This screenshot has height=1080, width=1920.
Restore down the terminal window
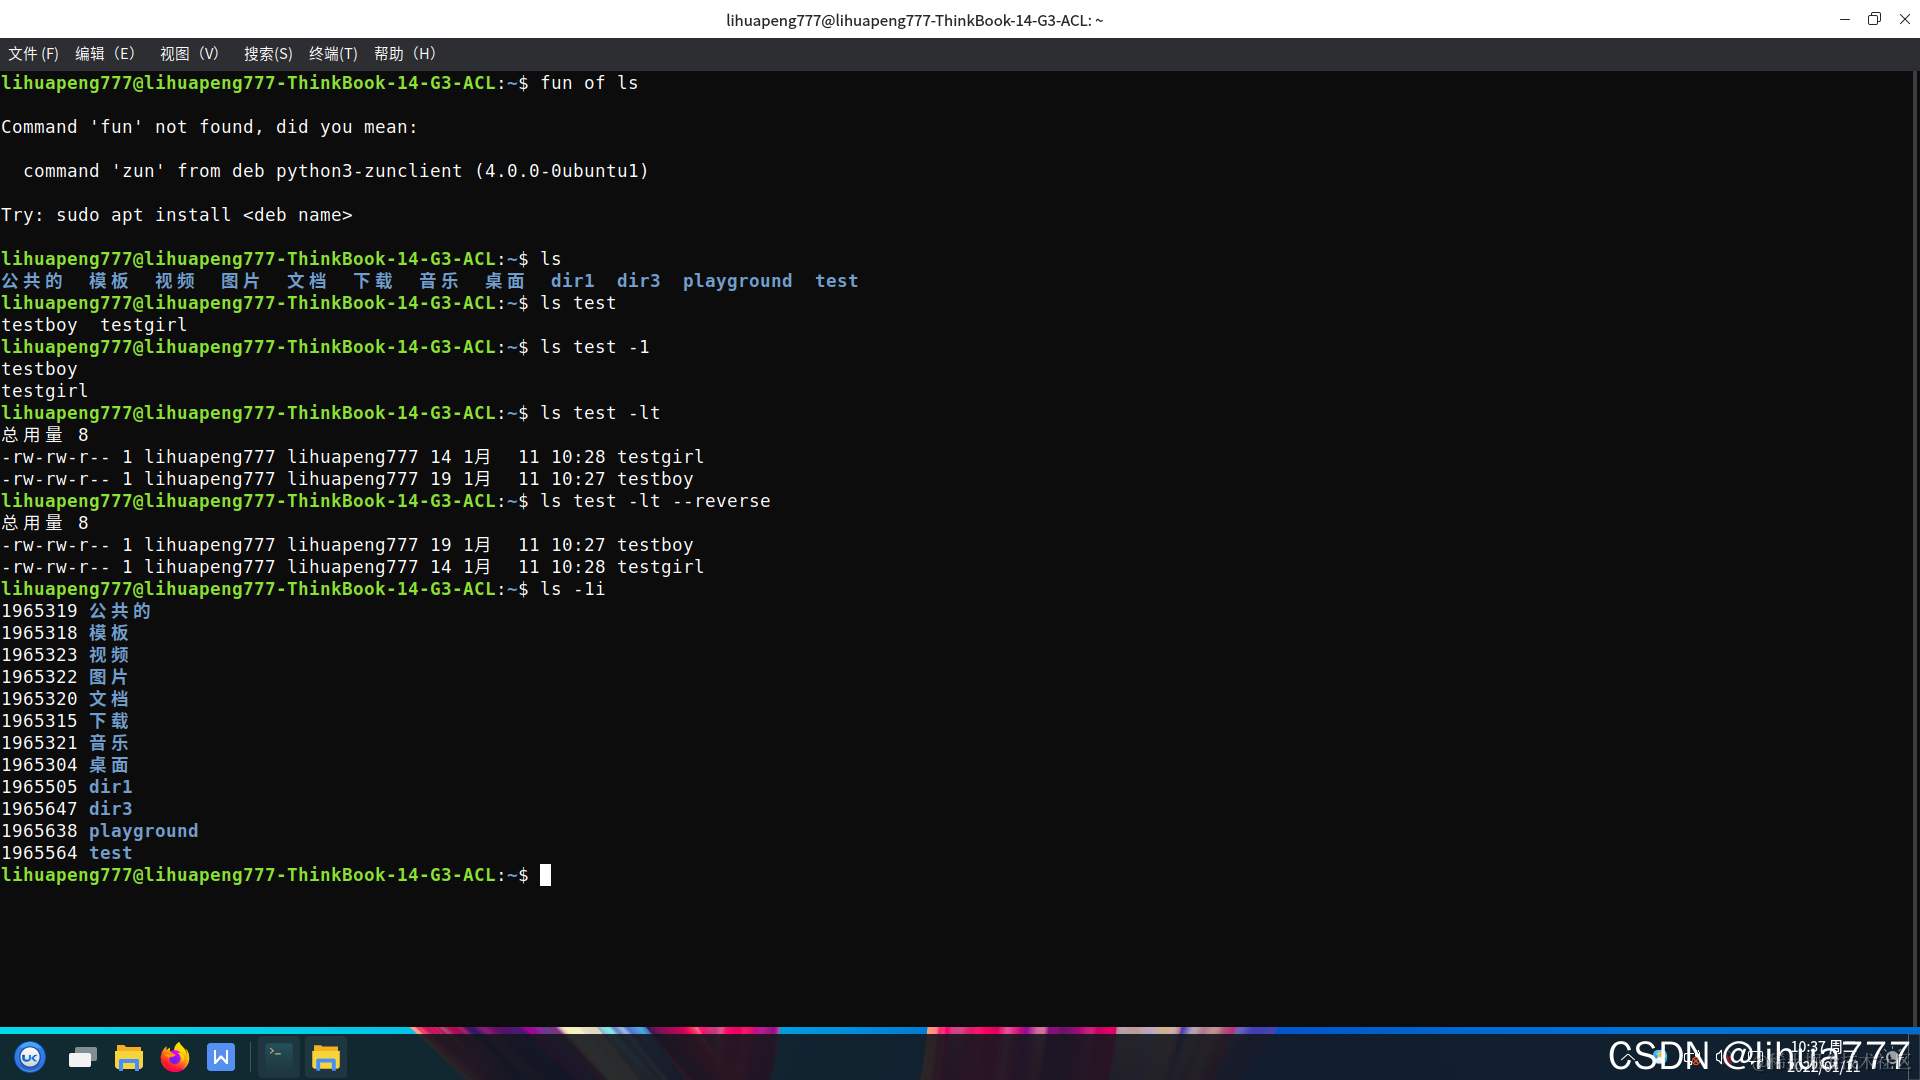pos(1874,19)
